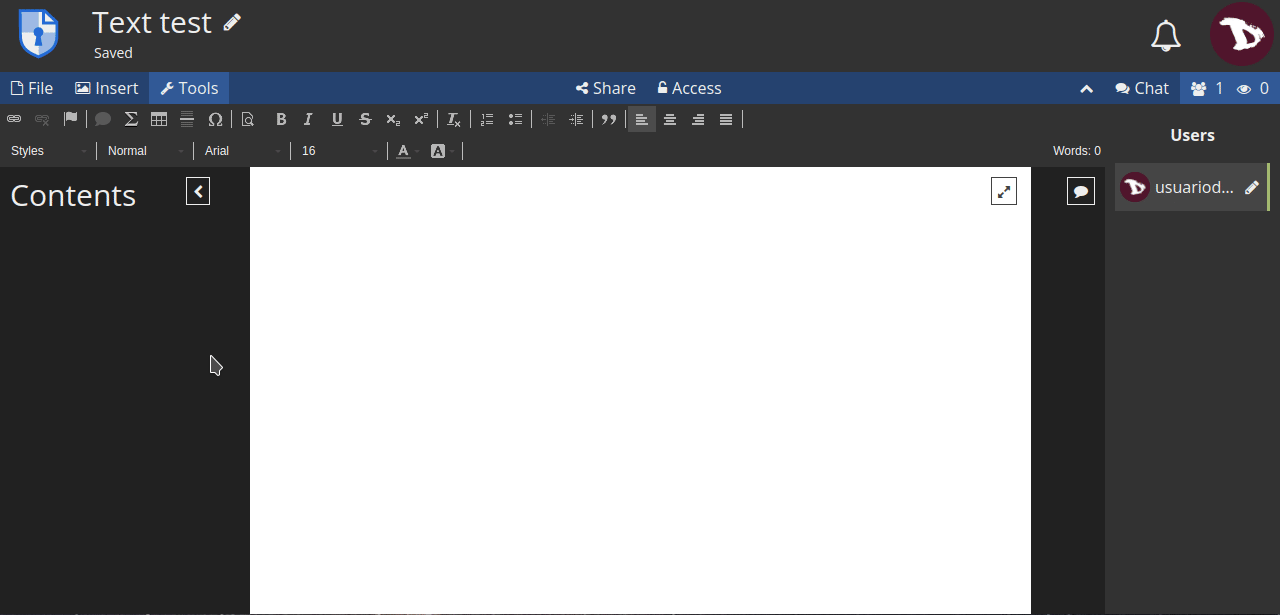The image size is (1280, 615).
Task: Open the special character Omega tool
Action: (215, 119)
